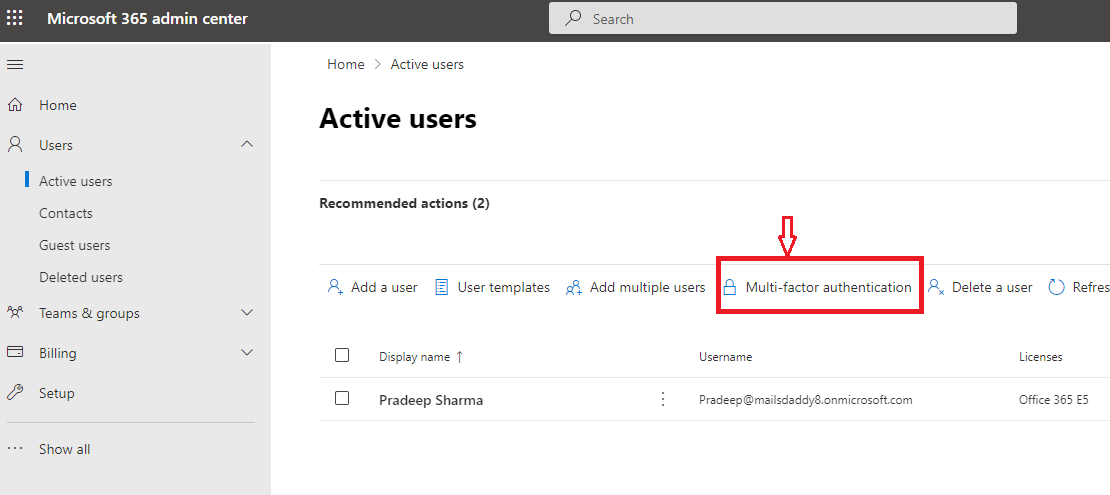Click the User templates icon
Viewport: 1110px width, 495px height.
[x=442, y=287]
